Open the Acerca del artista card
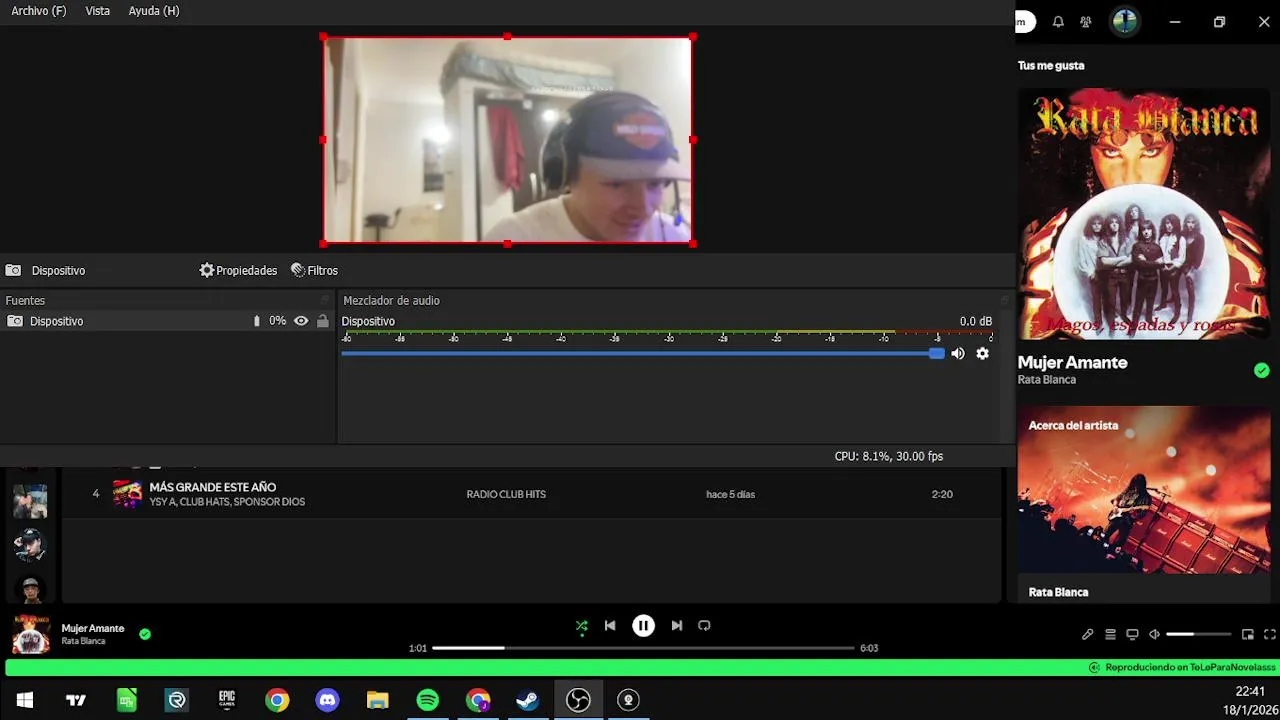Screen dimensions: 1280x720 [1144, 504]
